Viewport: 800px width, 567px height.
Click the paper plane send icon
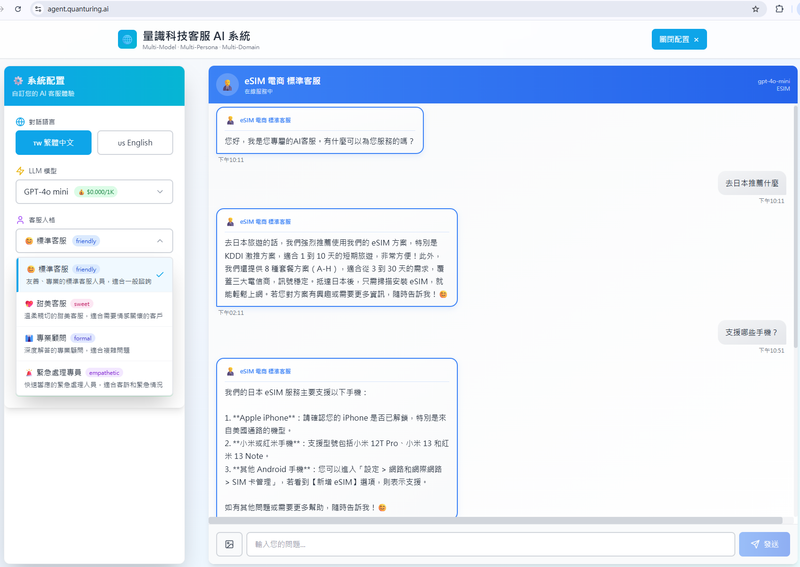[x=755, y=544]
